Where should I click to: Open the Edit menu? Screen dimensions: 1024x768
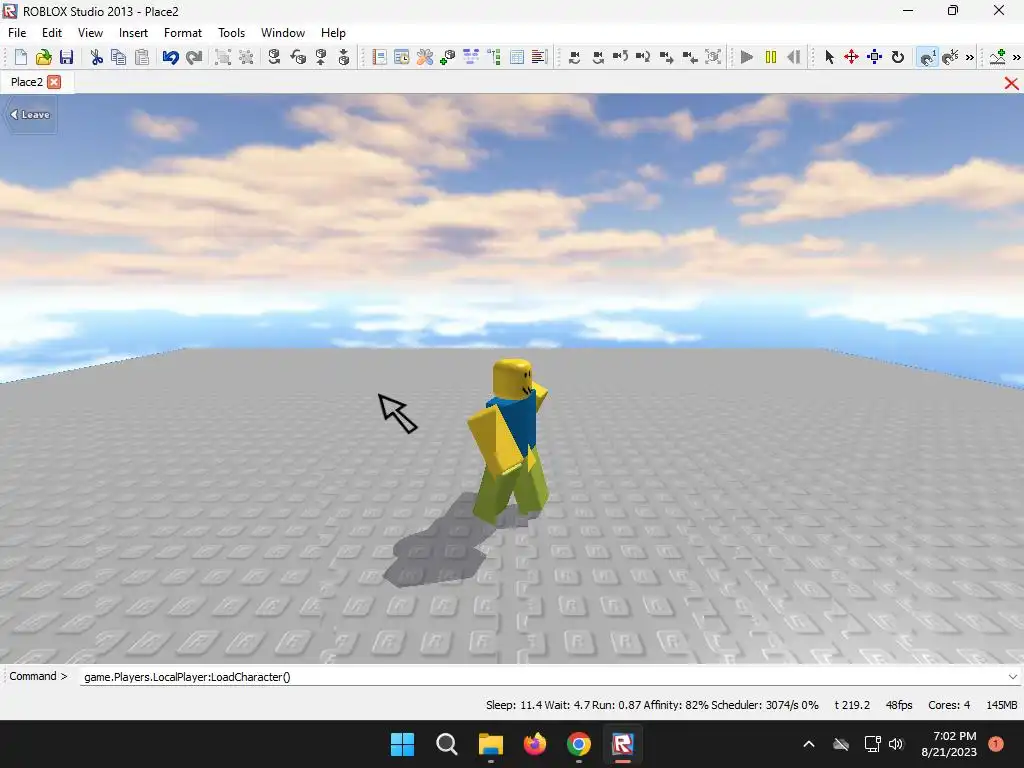point(52,33)
